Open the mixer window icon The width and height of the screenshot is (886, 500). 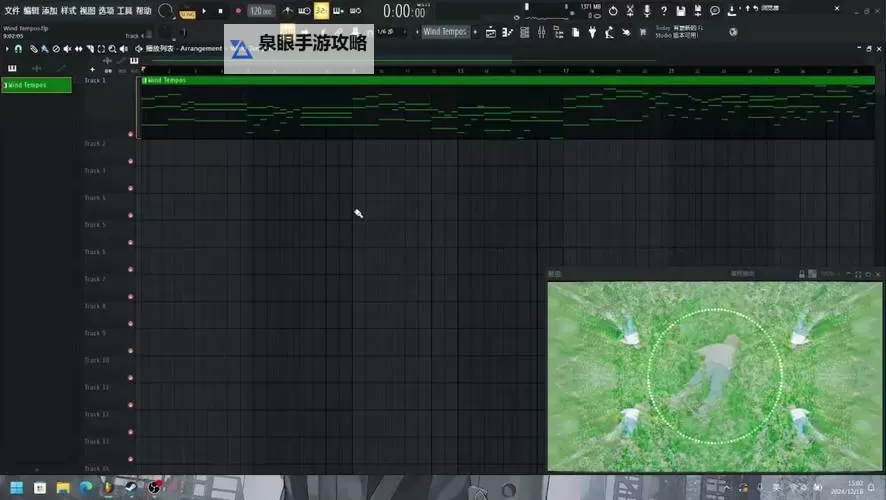coord(541,32)
